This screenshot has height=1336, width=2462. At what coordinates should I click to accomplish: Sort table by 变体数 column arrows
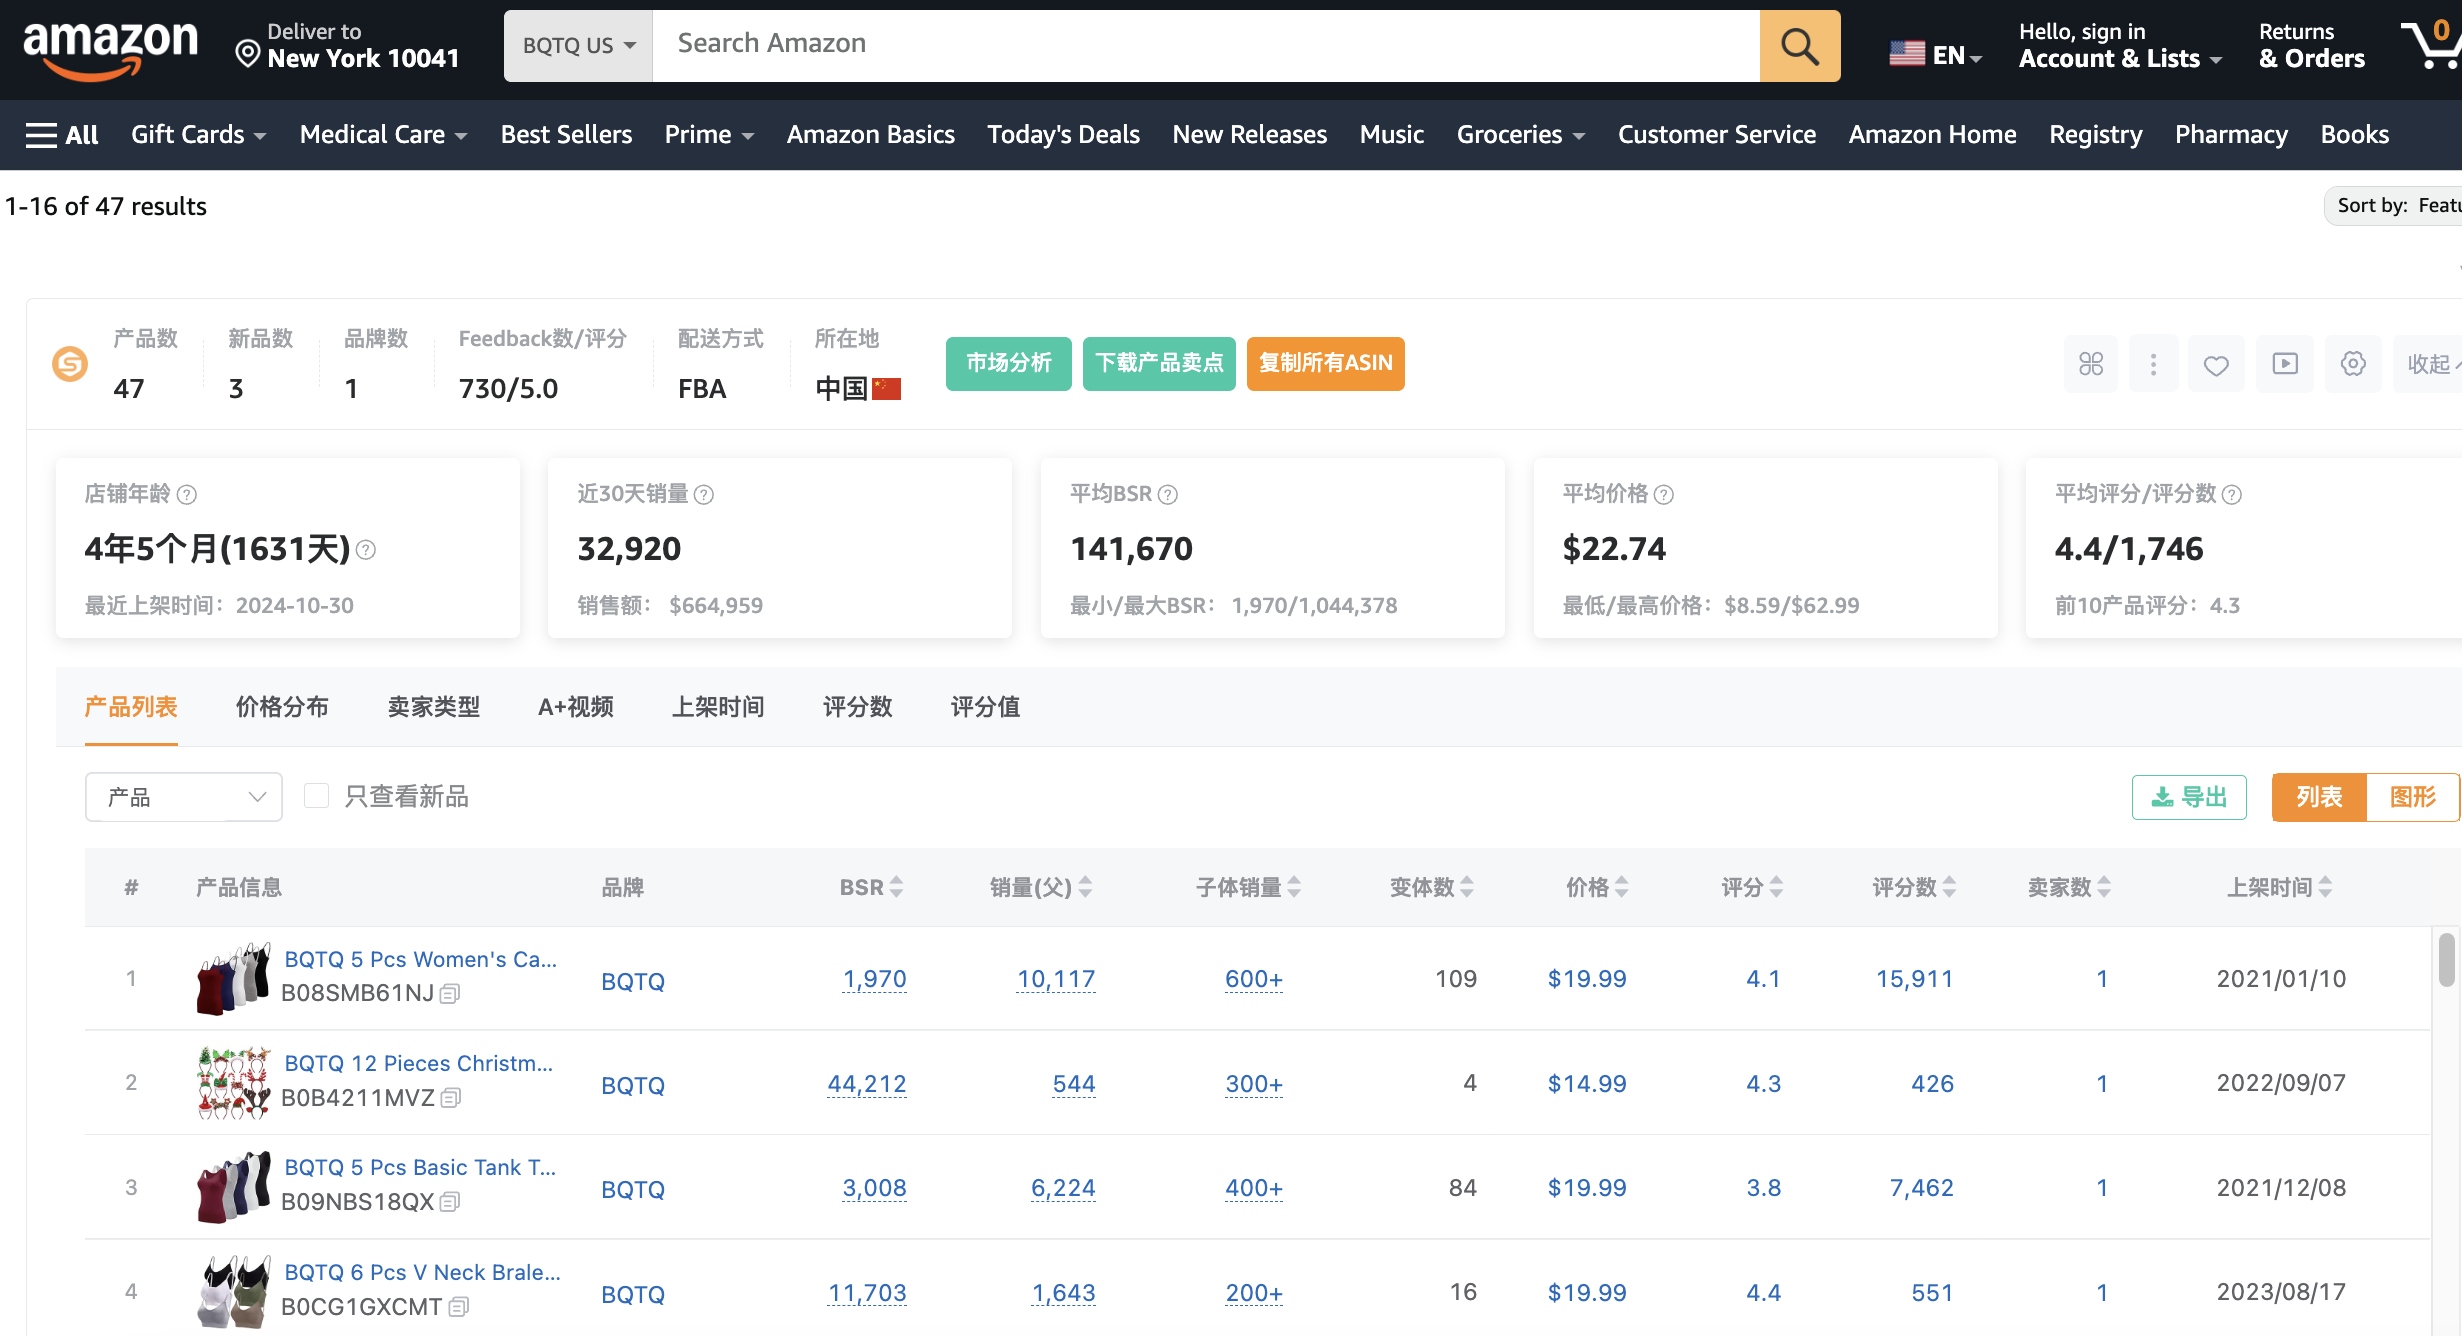click(x=1467, y=887)
